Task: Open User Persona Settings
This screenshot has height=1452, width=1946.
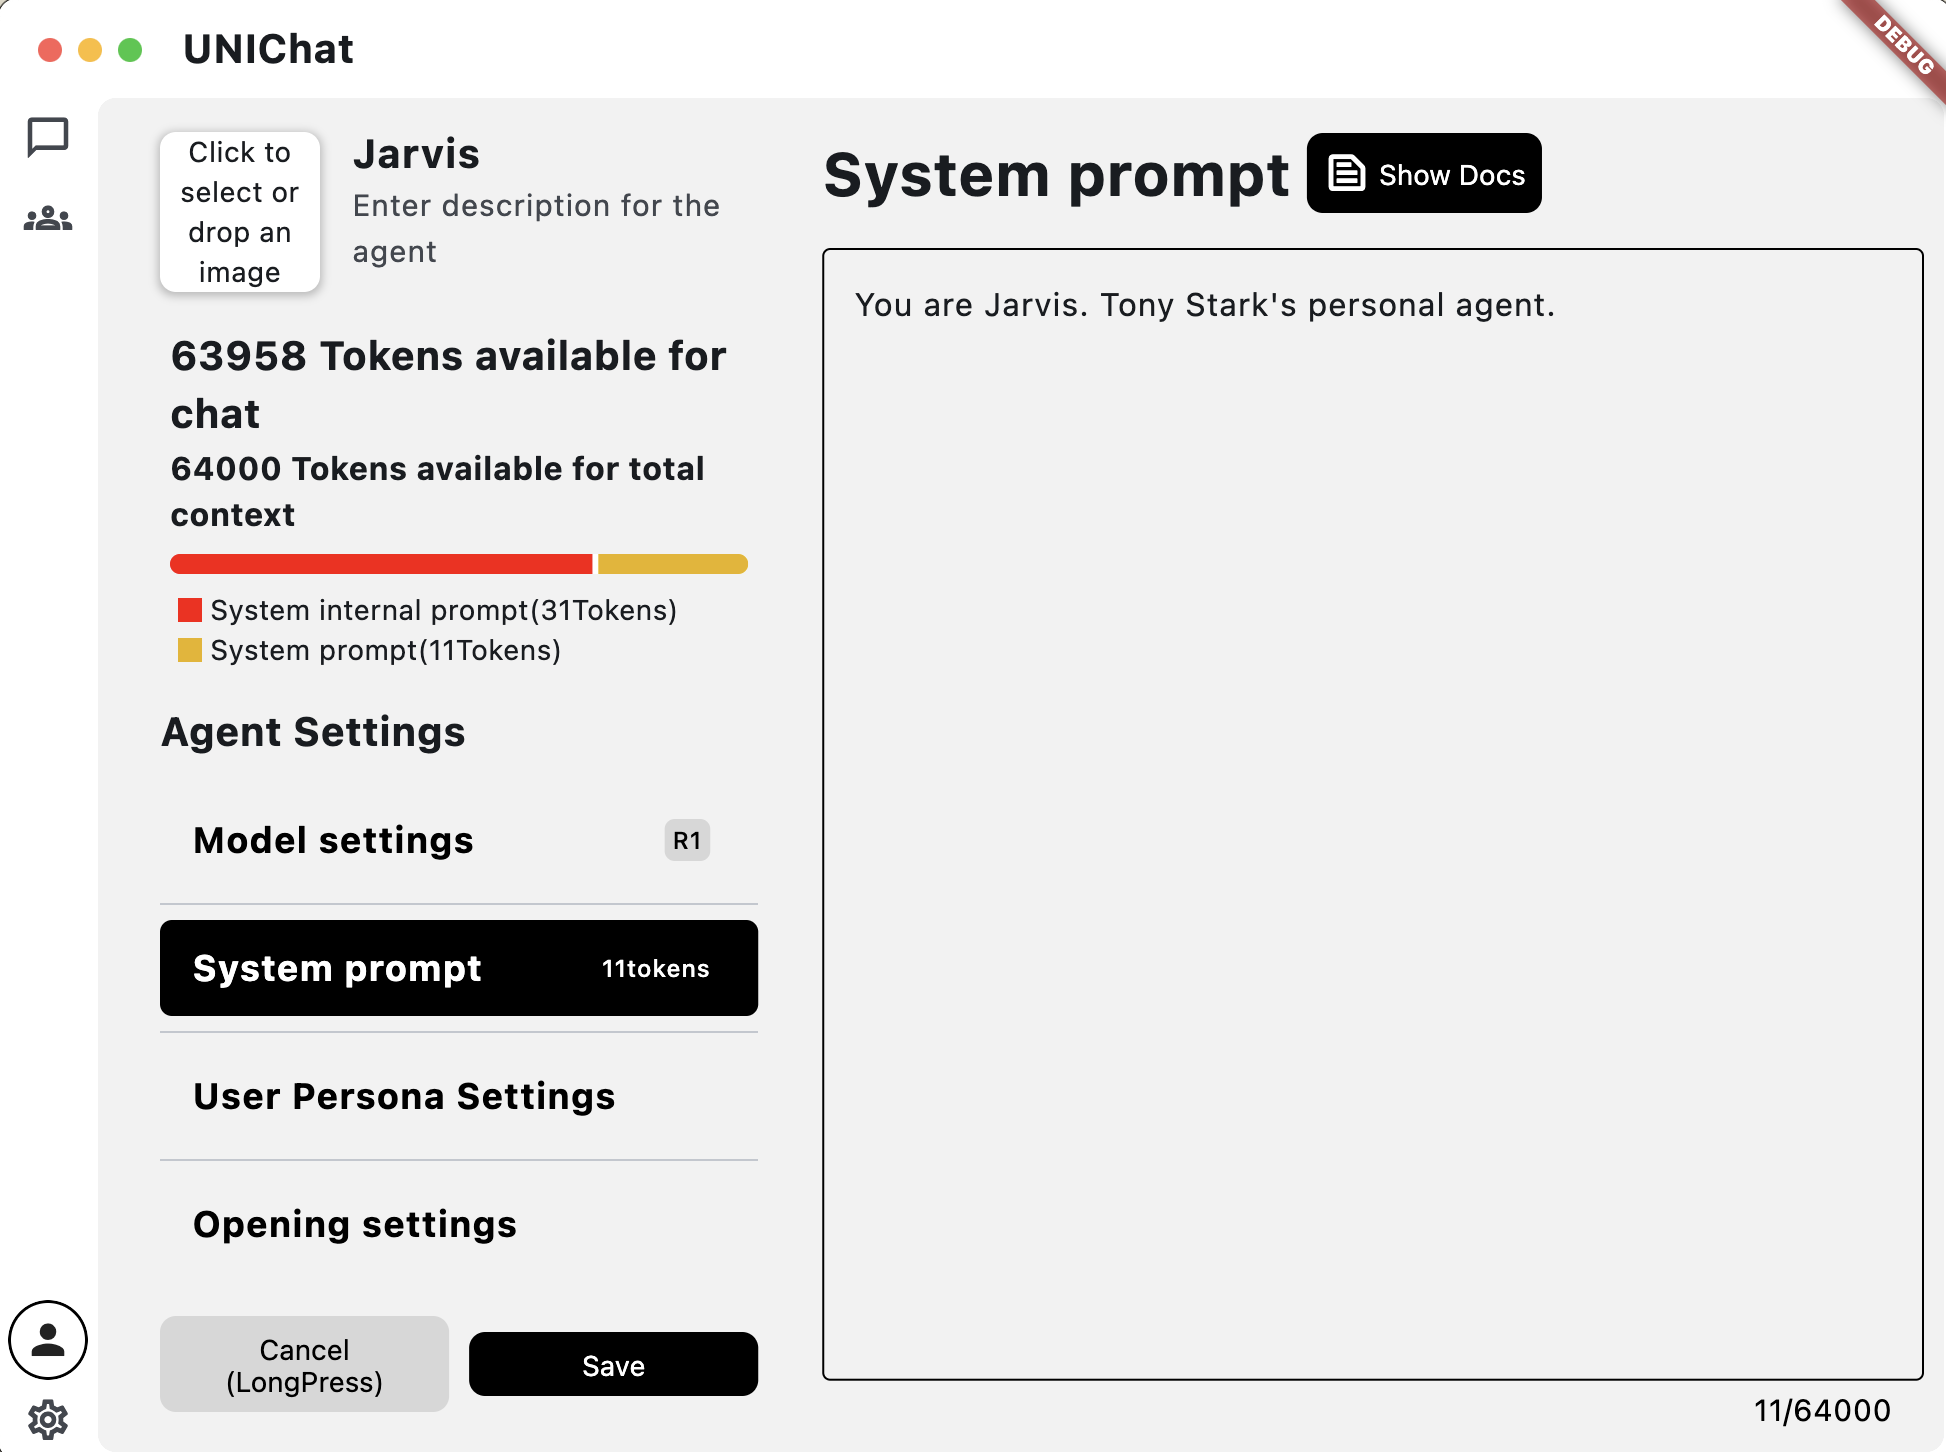Action: click(x=404, y=1096)
